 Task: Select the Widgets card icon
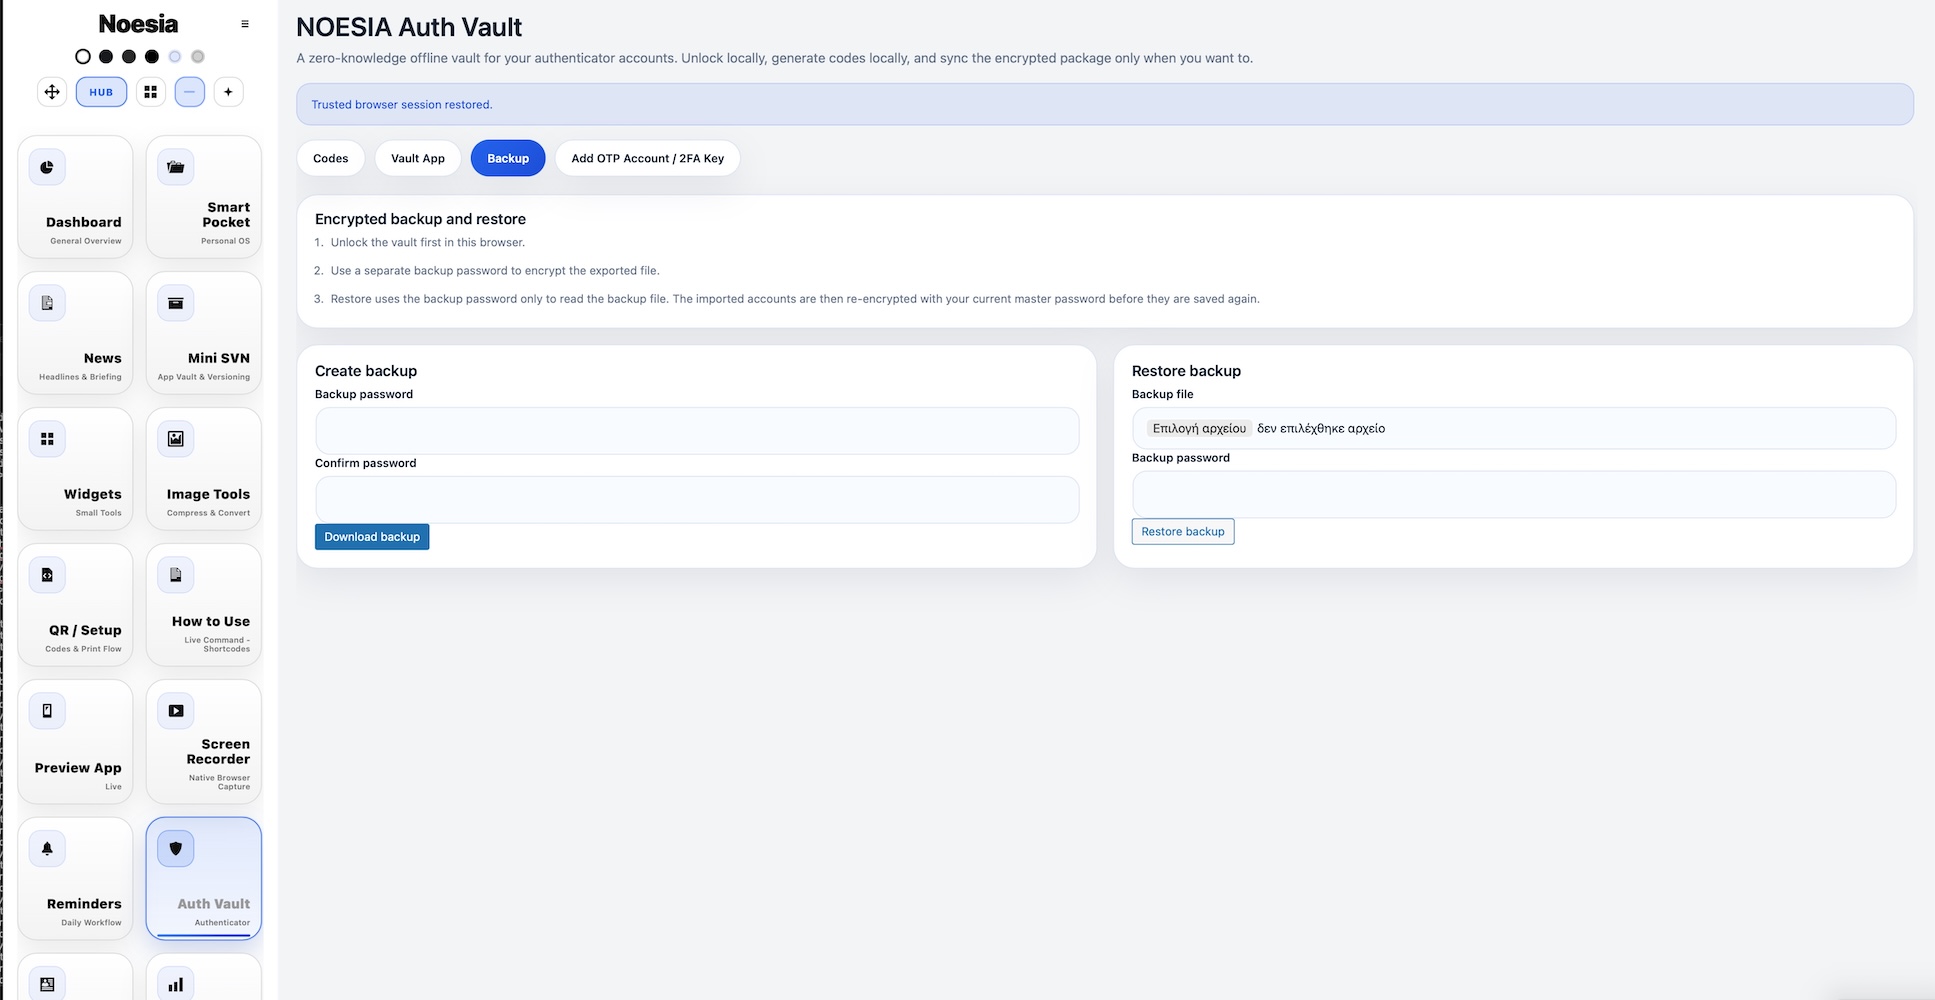tap(47, 439)
